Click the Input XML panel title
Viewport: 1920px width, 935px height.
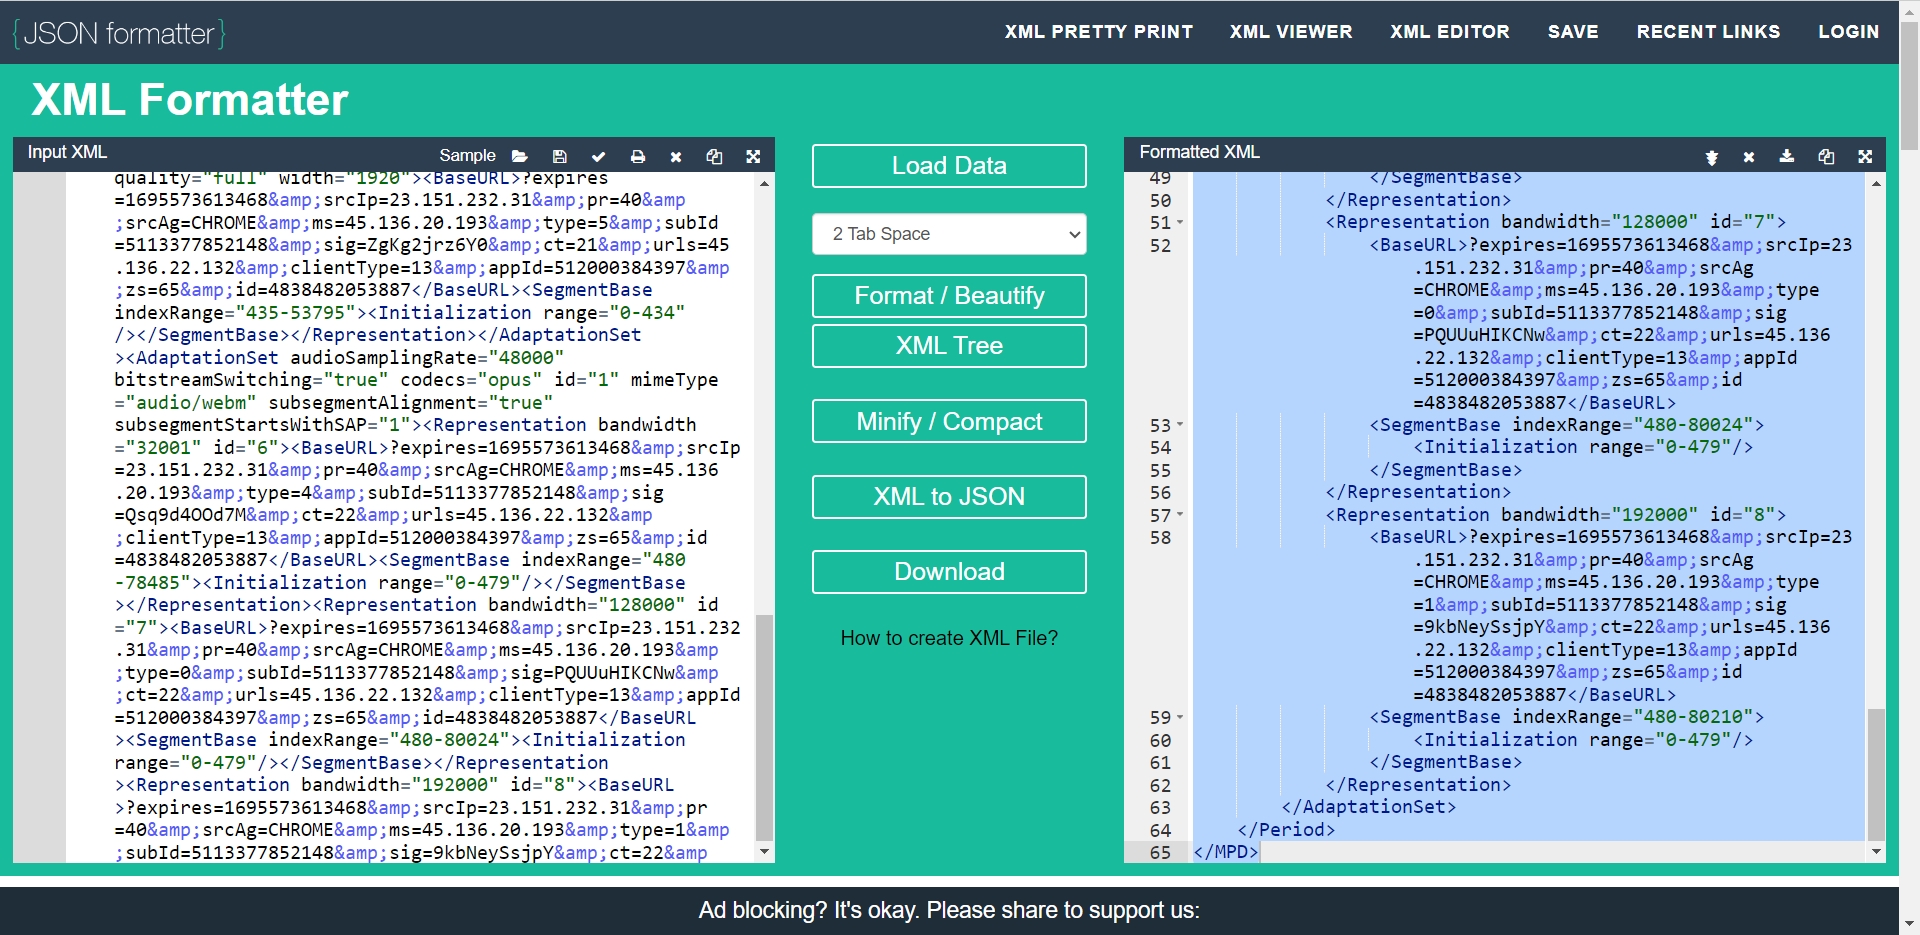click(67, 152)
